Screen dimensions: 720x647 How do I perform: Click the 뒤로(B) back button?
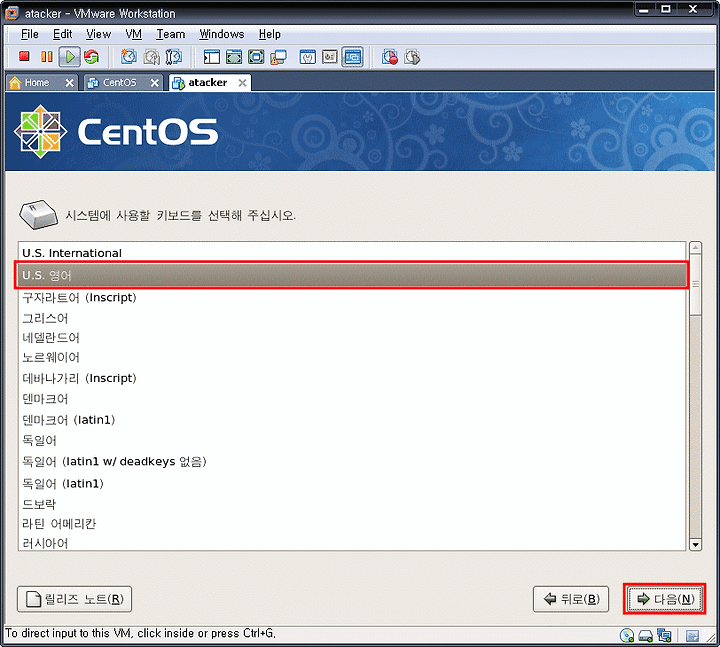571,599
